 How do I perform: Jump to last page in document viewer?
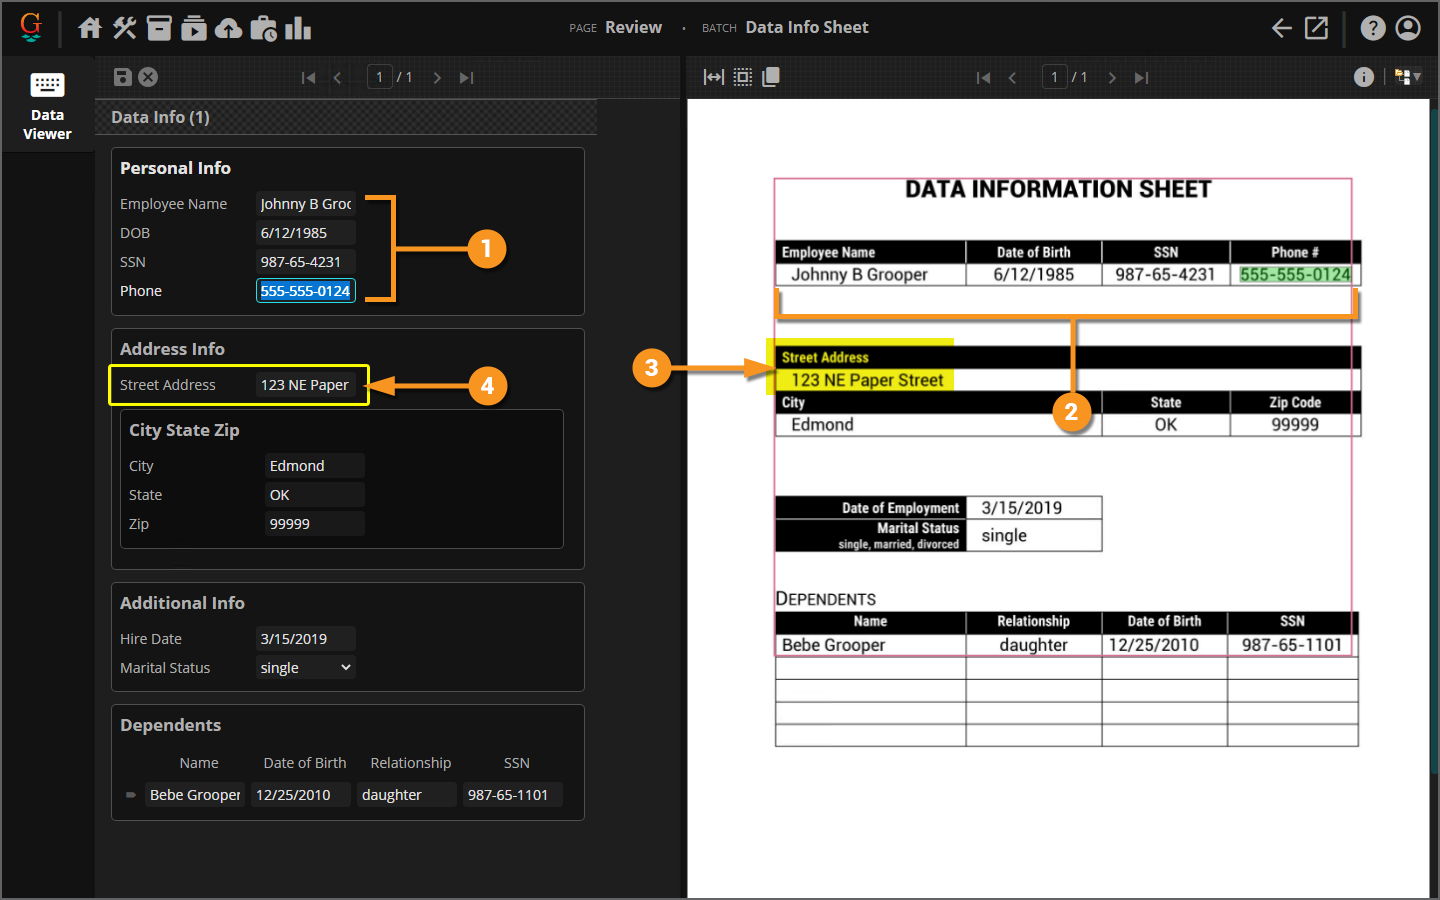1141,78
